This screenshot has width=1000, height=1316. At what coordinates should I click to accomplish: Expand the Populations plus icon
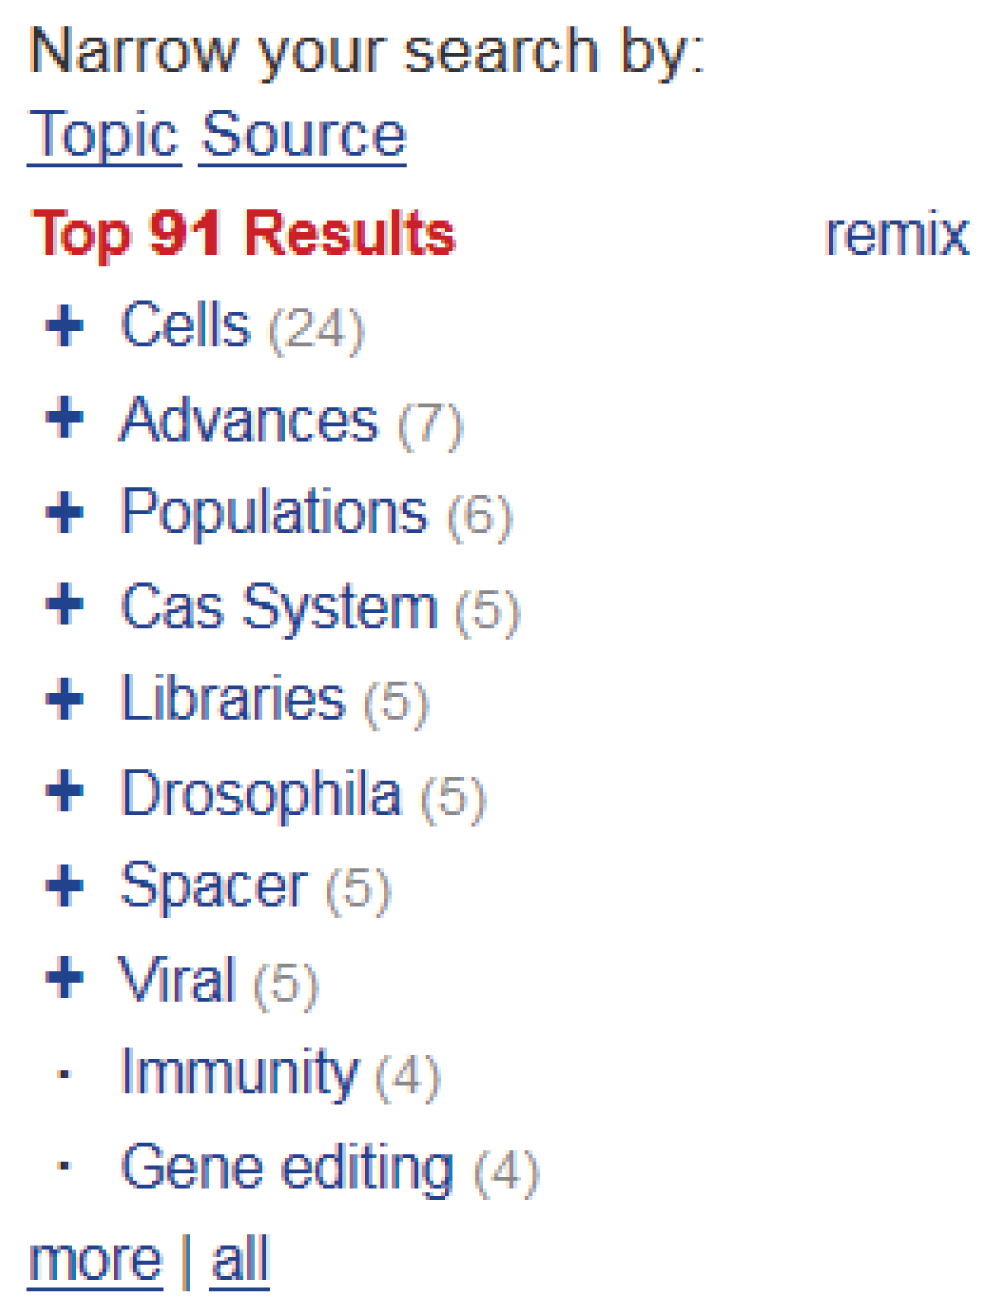65,512
